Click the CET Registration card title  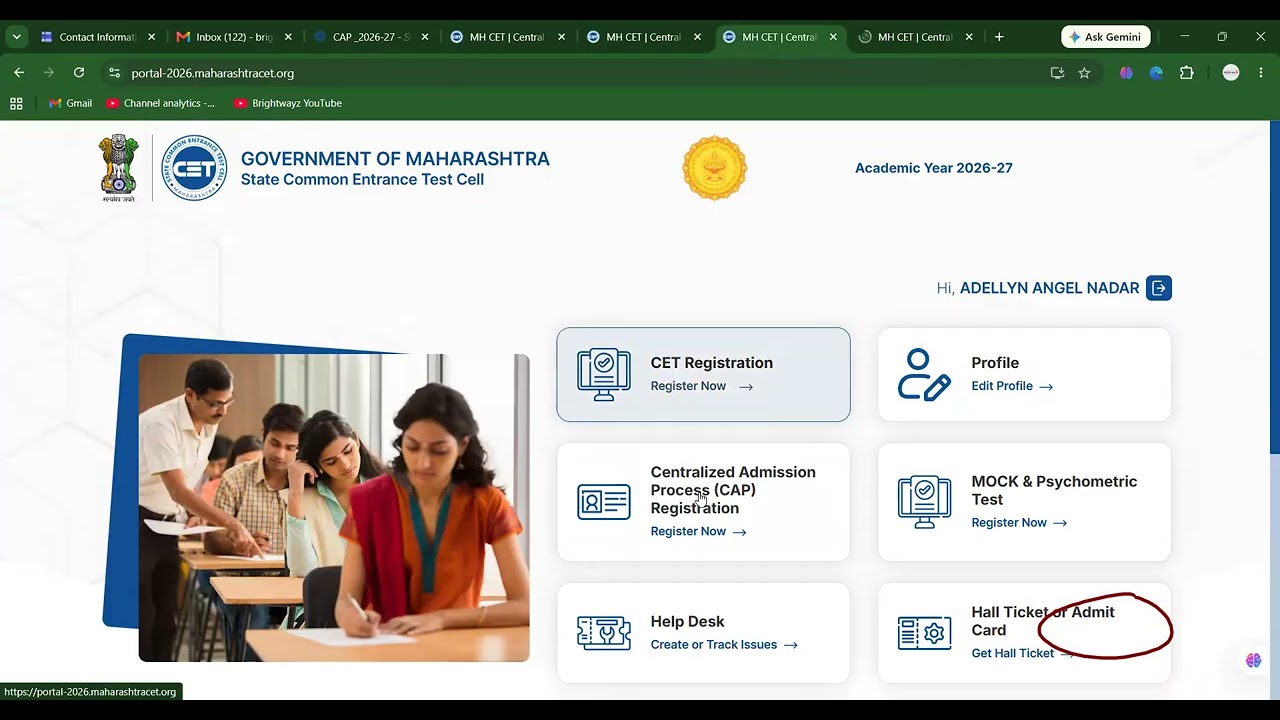(x=711, y=363)
